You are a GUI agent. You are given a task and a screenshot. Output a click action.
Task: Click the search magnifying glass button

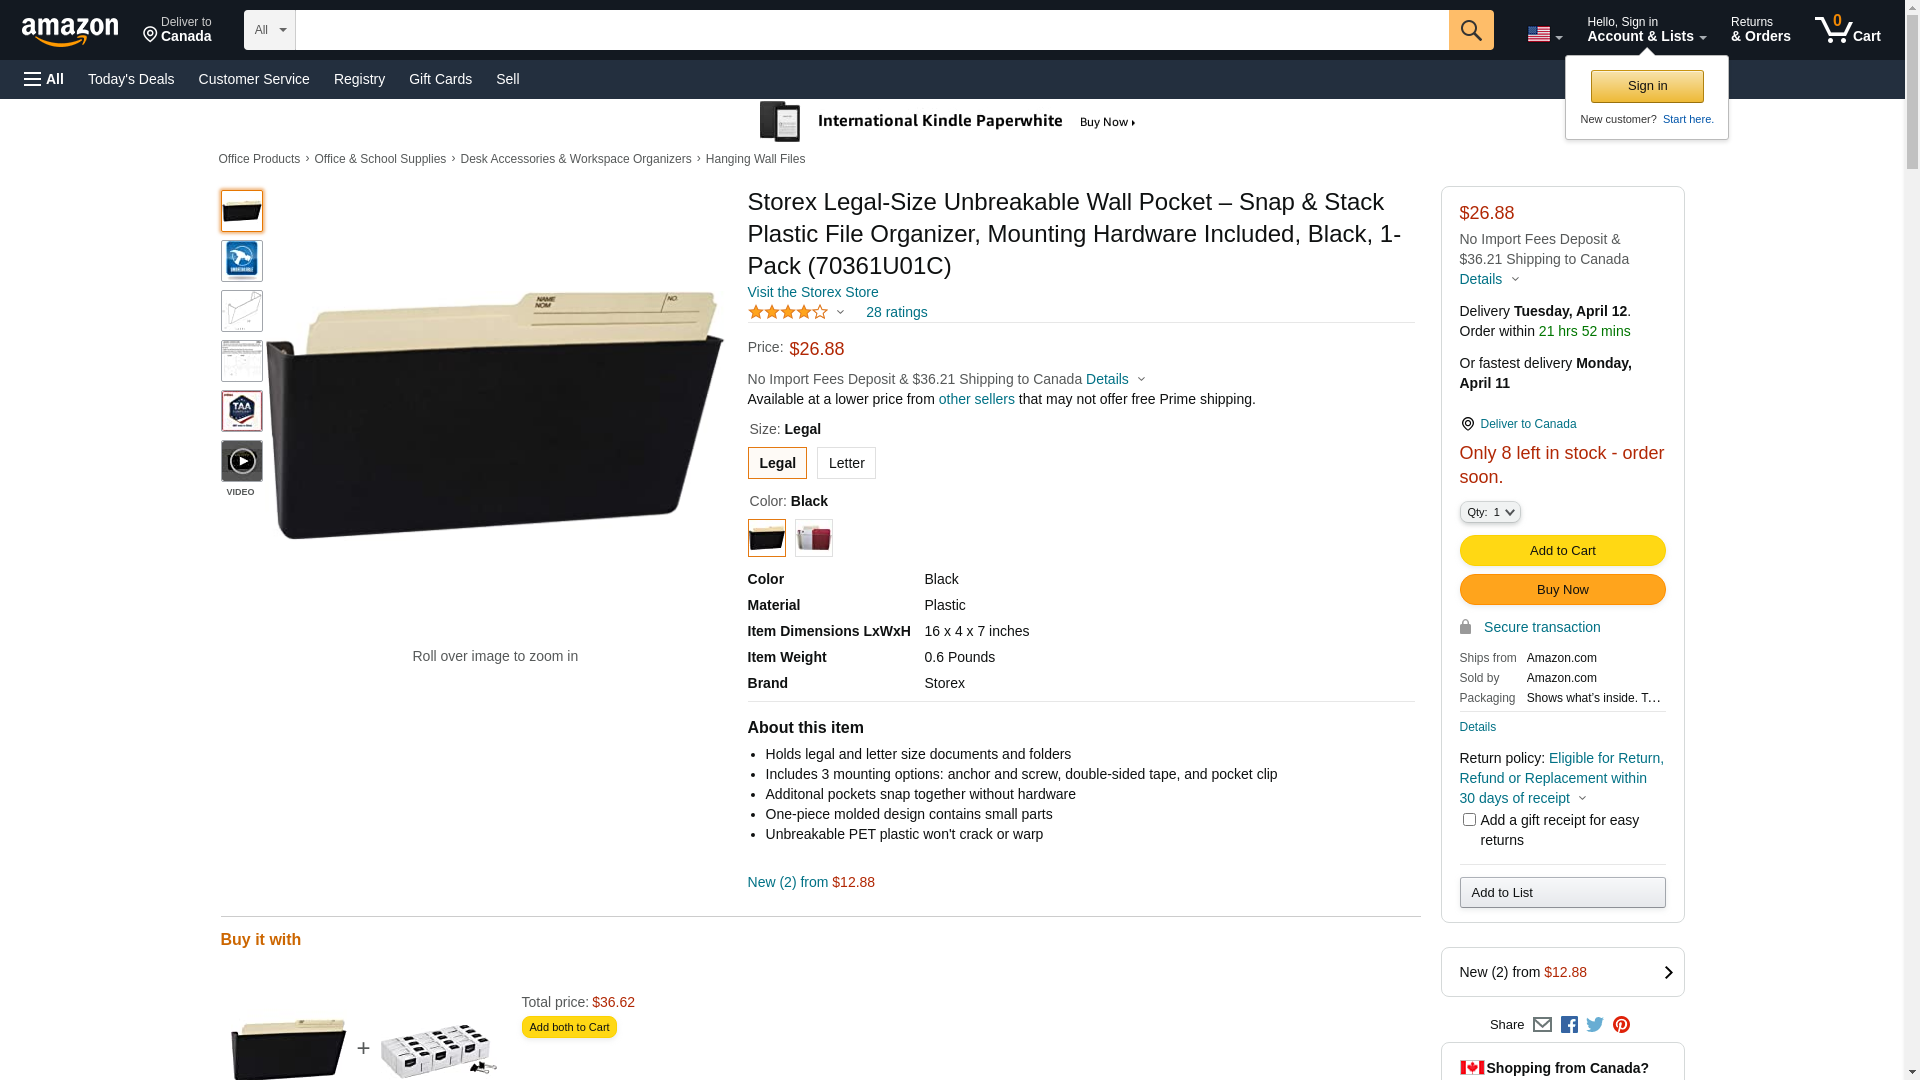1470,30
